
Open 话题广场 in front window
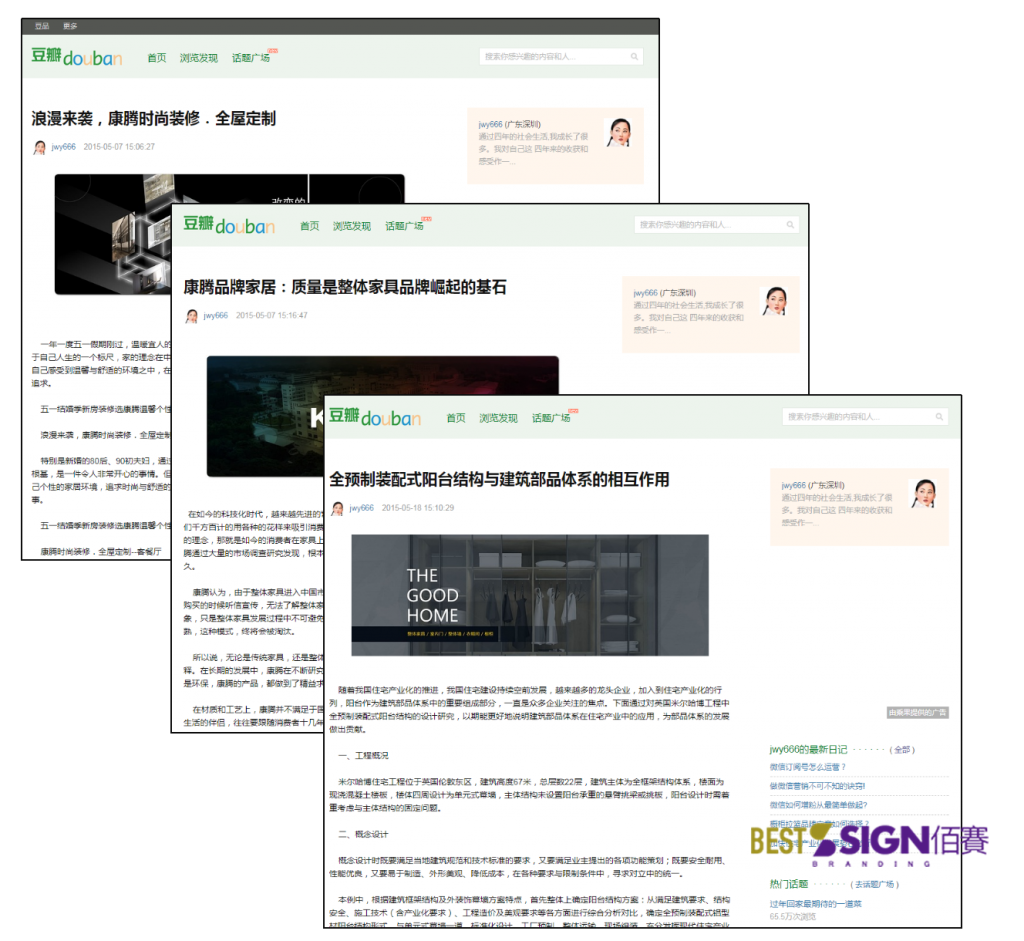[x=551, y=418]
